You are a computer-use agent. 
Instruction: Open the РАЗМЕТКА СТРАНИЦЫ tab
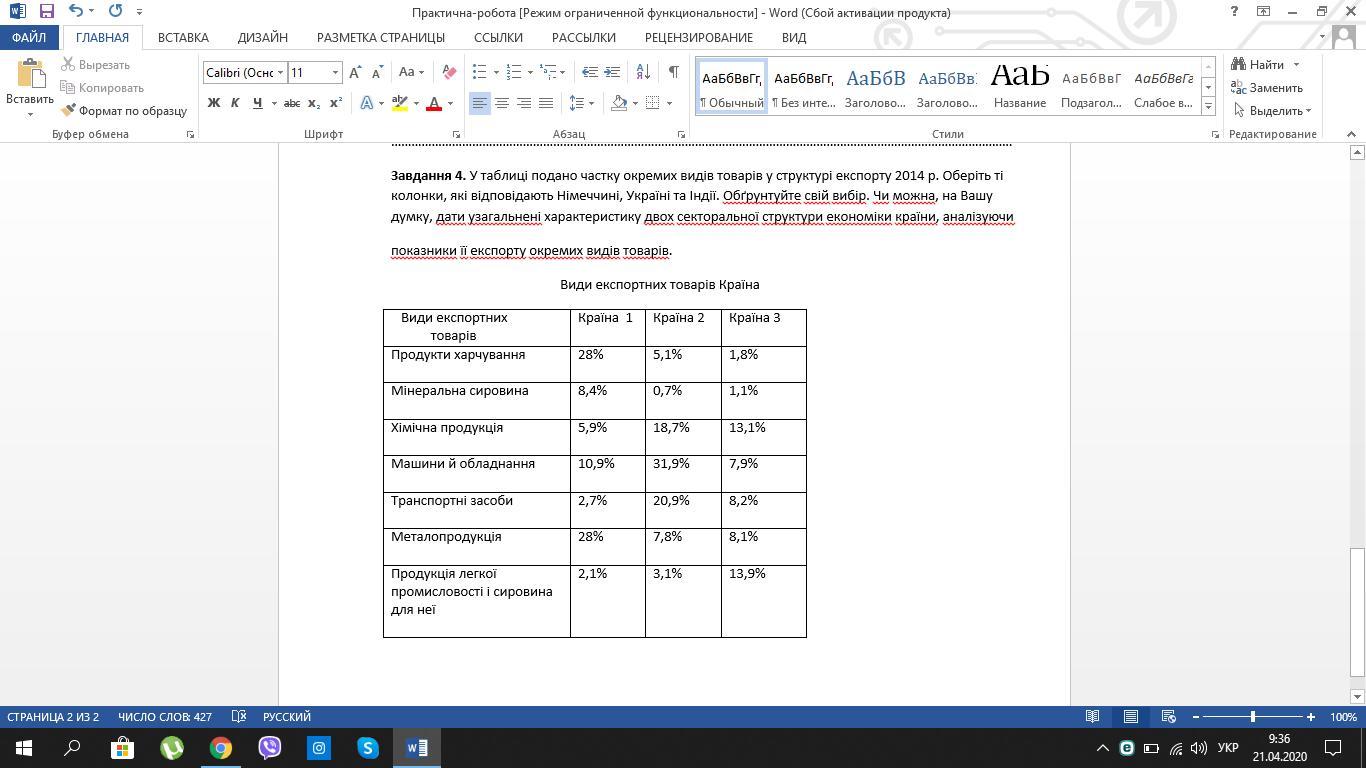point(381,37)
